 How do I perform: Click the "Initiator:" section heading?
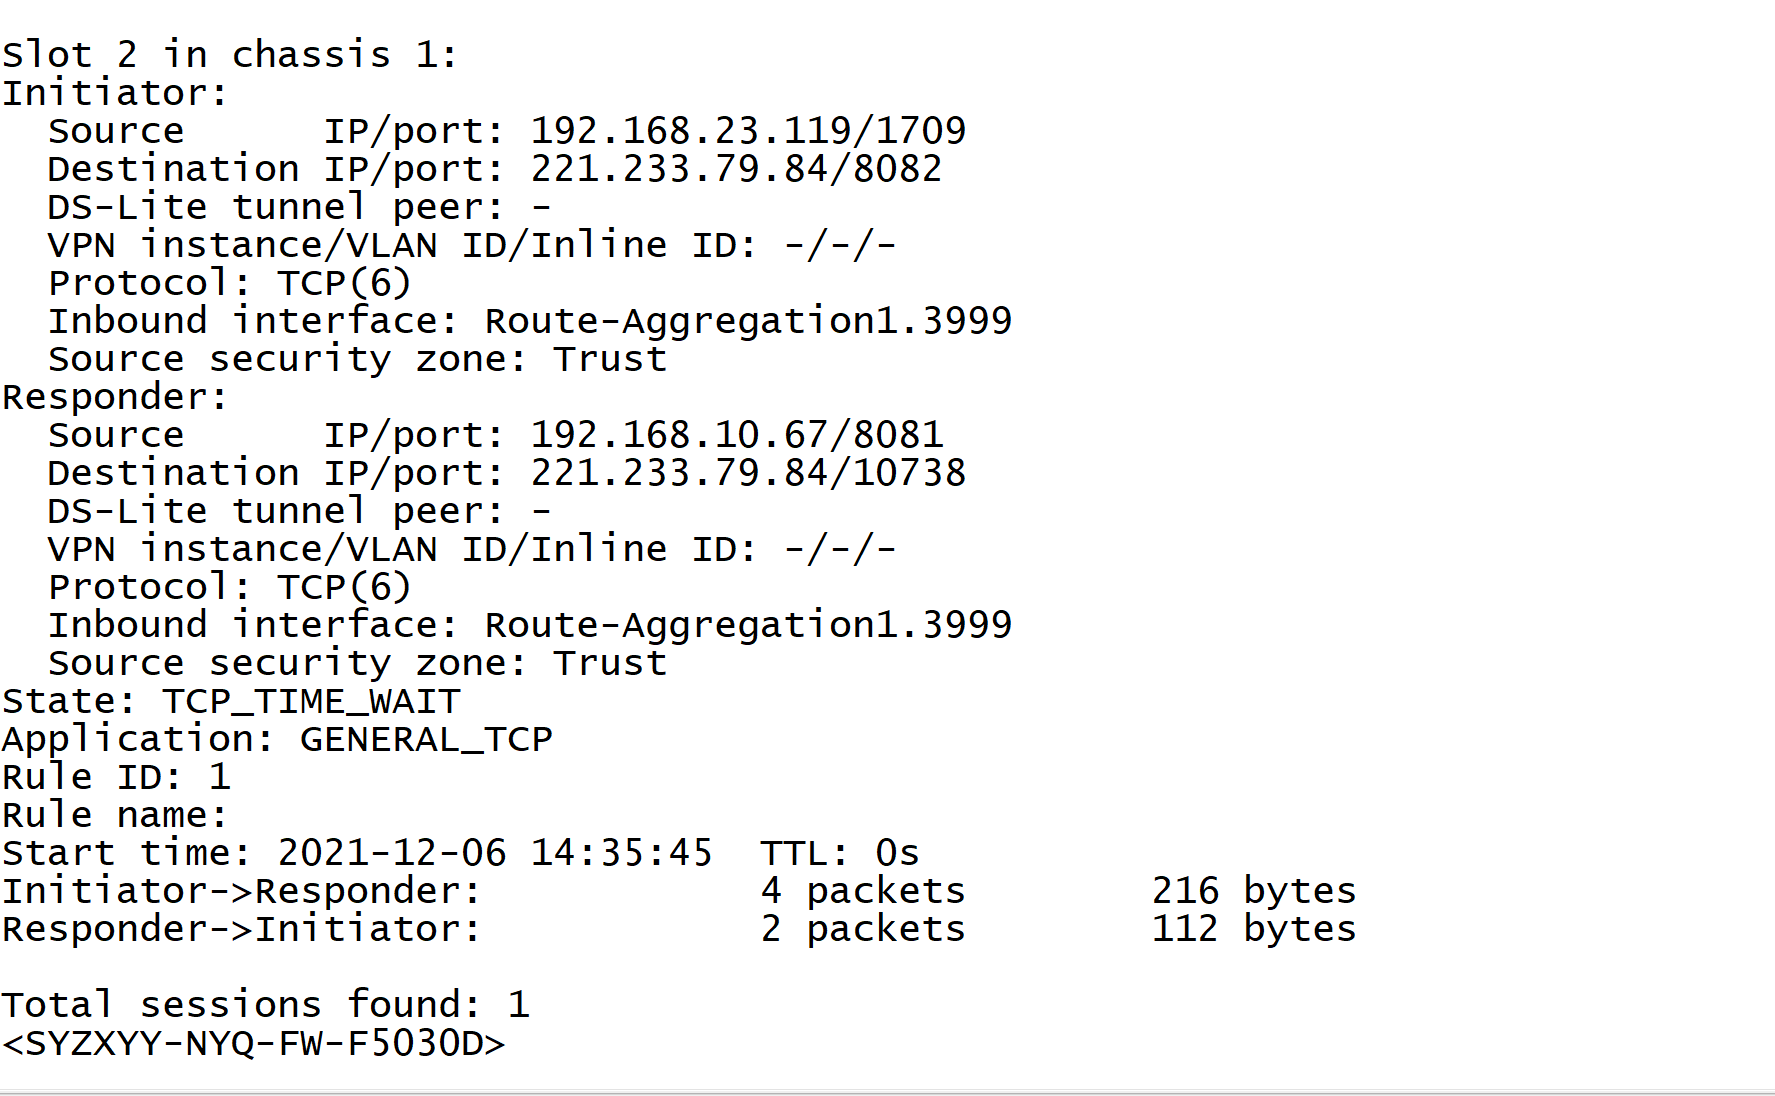[115, 93]
